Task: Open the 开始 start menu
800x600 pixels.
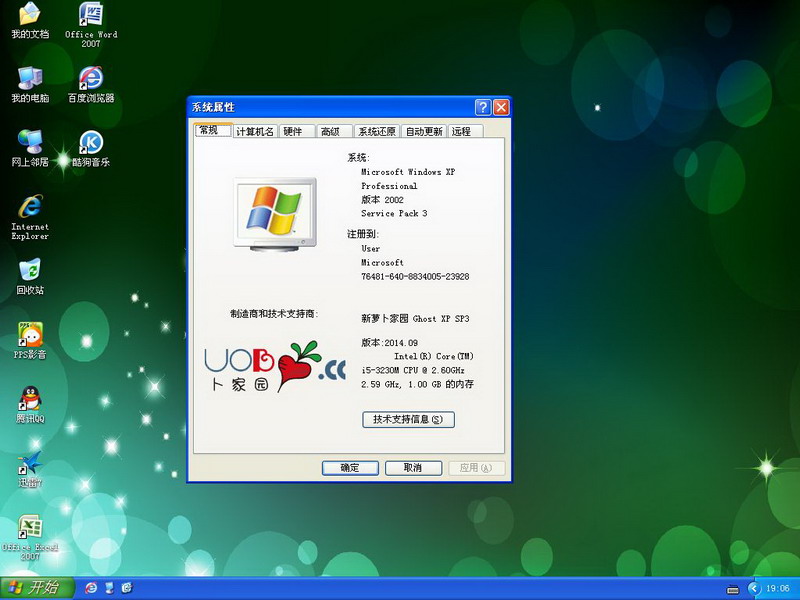Action: [37, 588]
